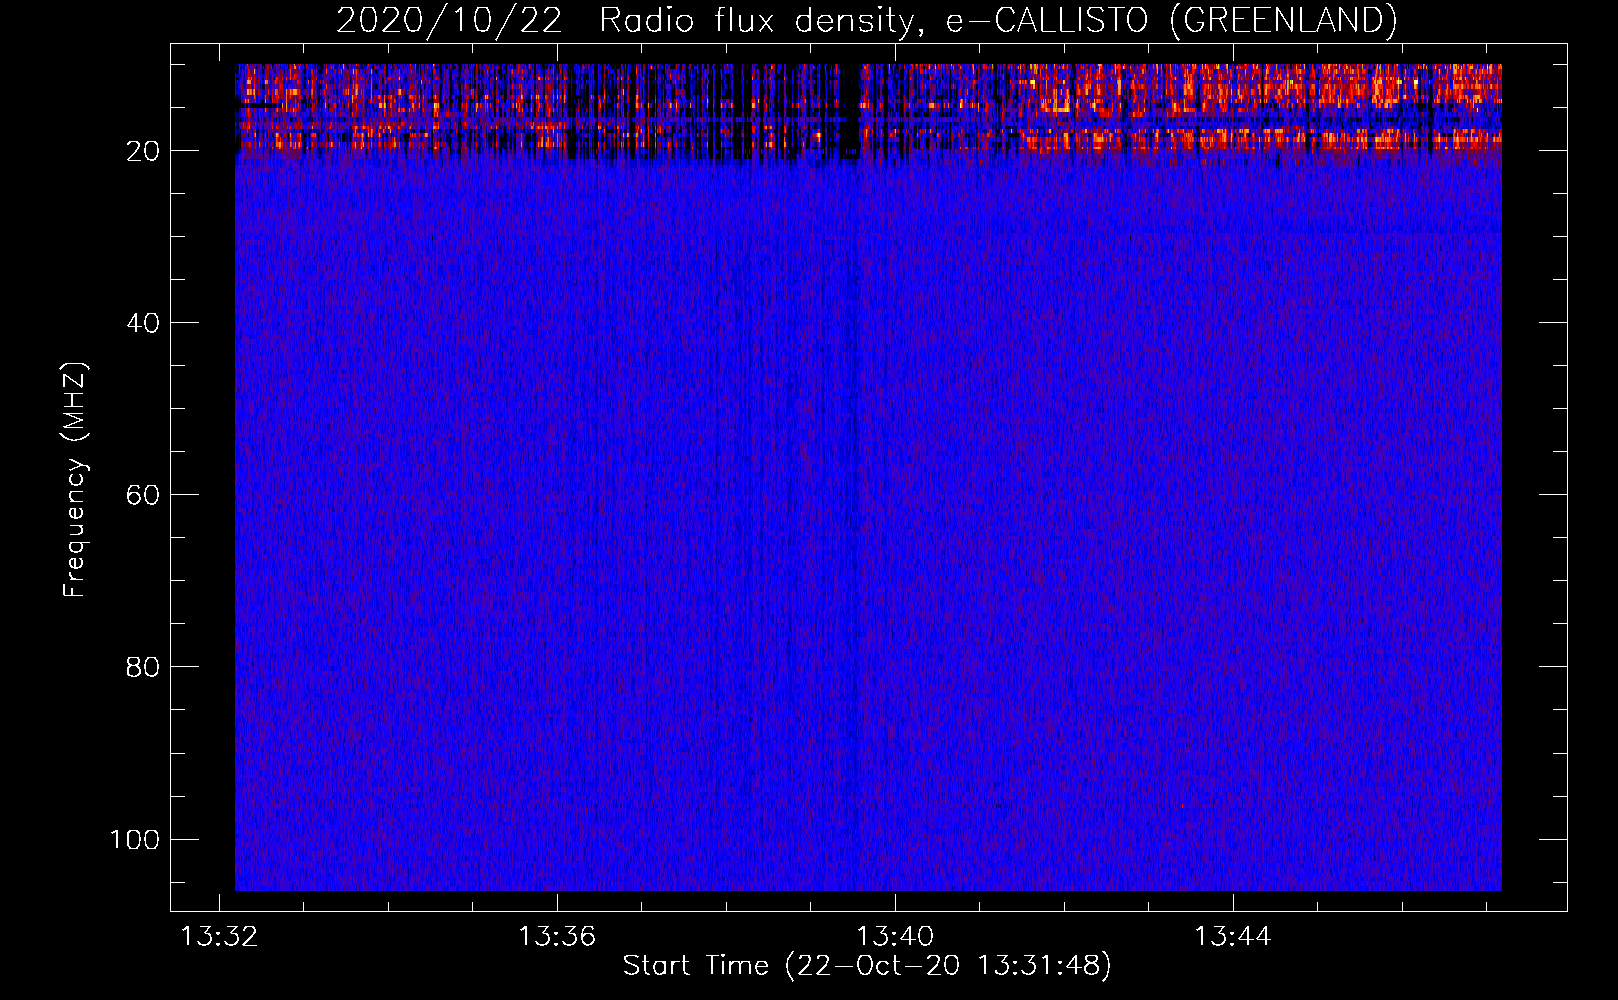Click the 80 MHz frequency tick label

pos(143,667)
